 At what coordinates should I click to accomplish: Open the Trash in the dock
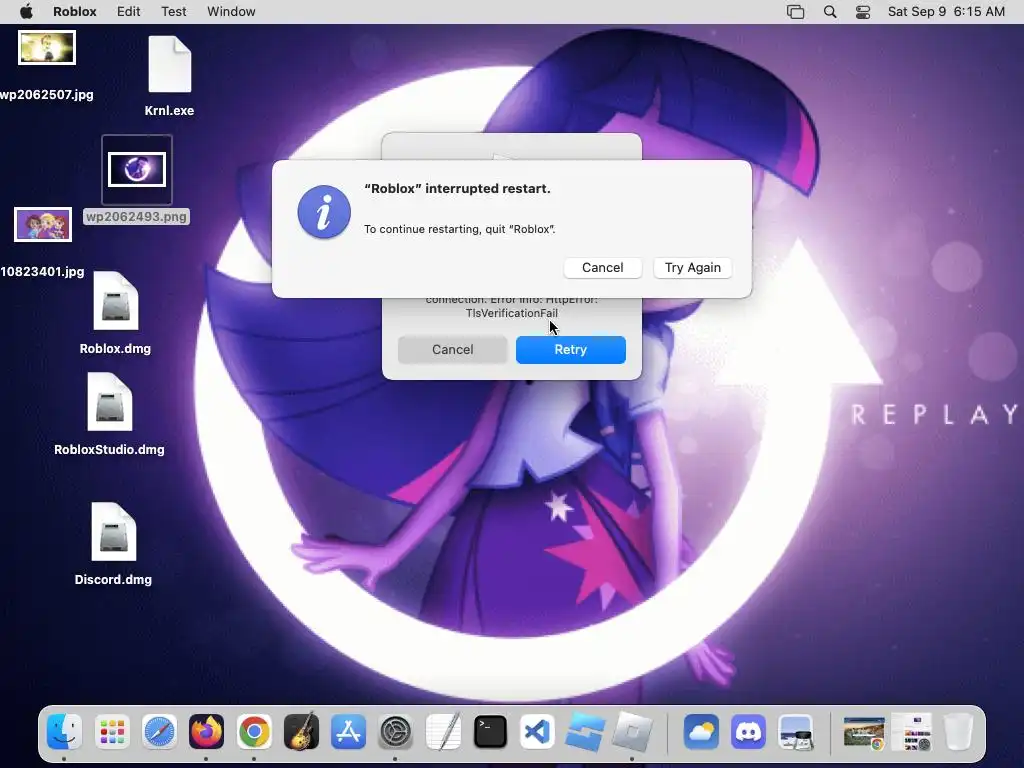click(x=959, y=731)
